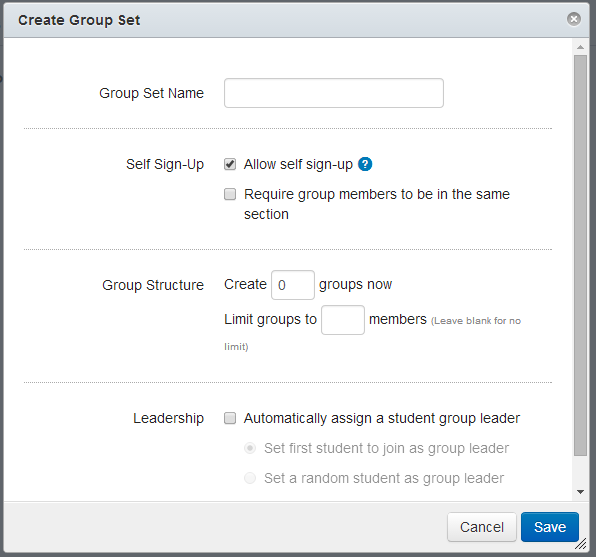The image size is (596, 557).
Task: Check Automatically assign a student group leader
Action: point(230,418)
